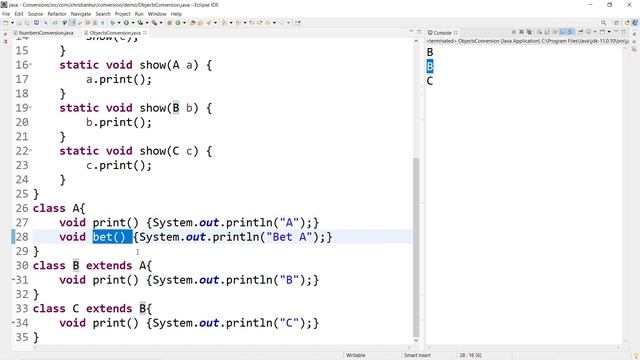Collapse the show(C c) method fold
Screen dimensions: 640x360
click(x=31, y=151)
